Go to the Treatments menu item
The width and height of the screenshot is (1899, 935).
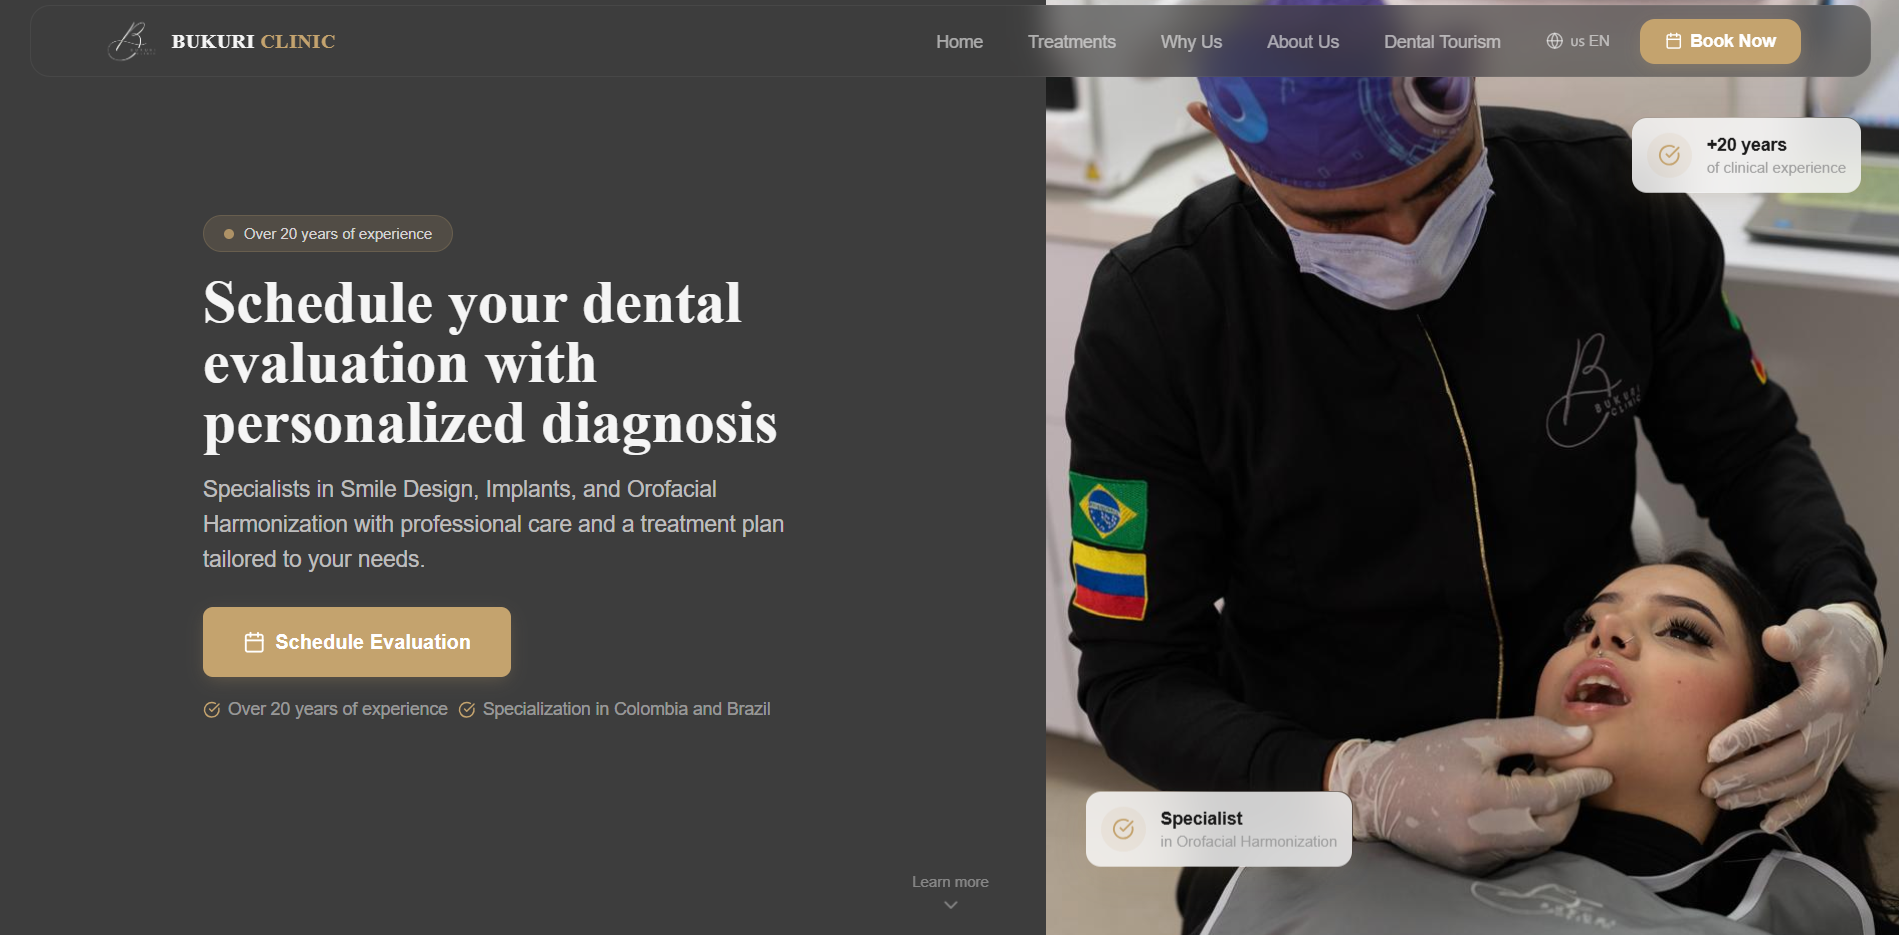(x=1071, y=42)
